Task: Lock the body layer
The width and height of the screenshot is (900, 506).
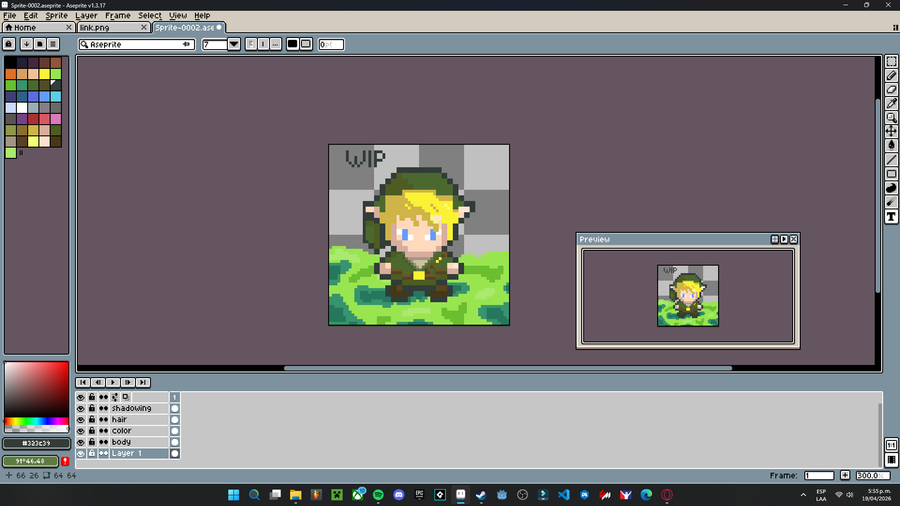Action: tap(92, 442)
